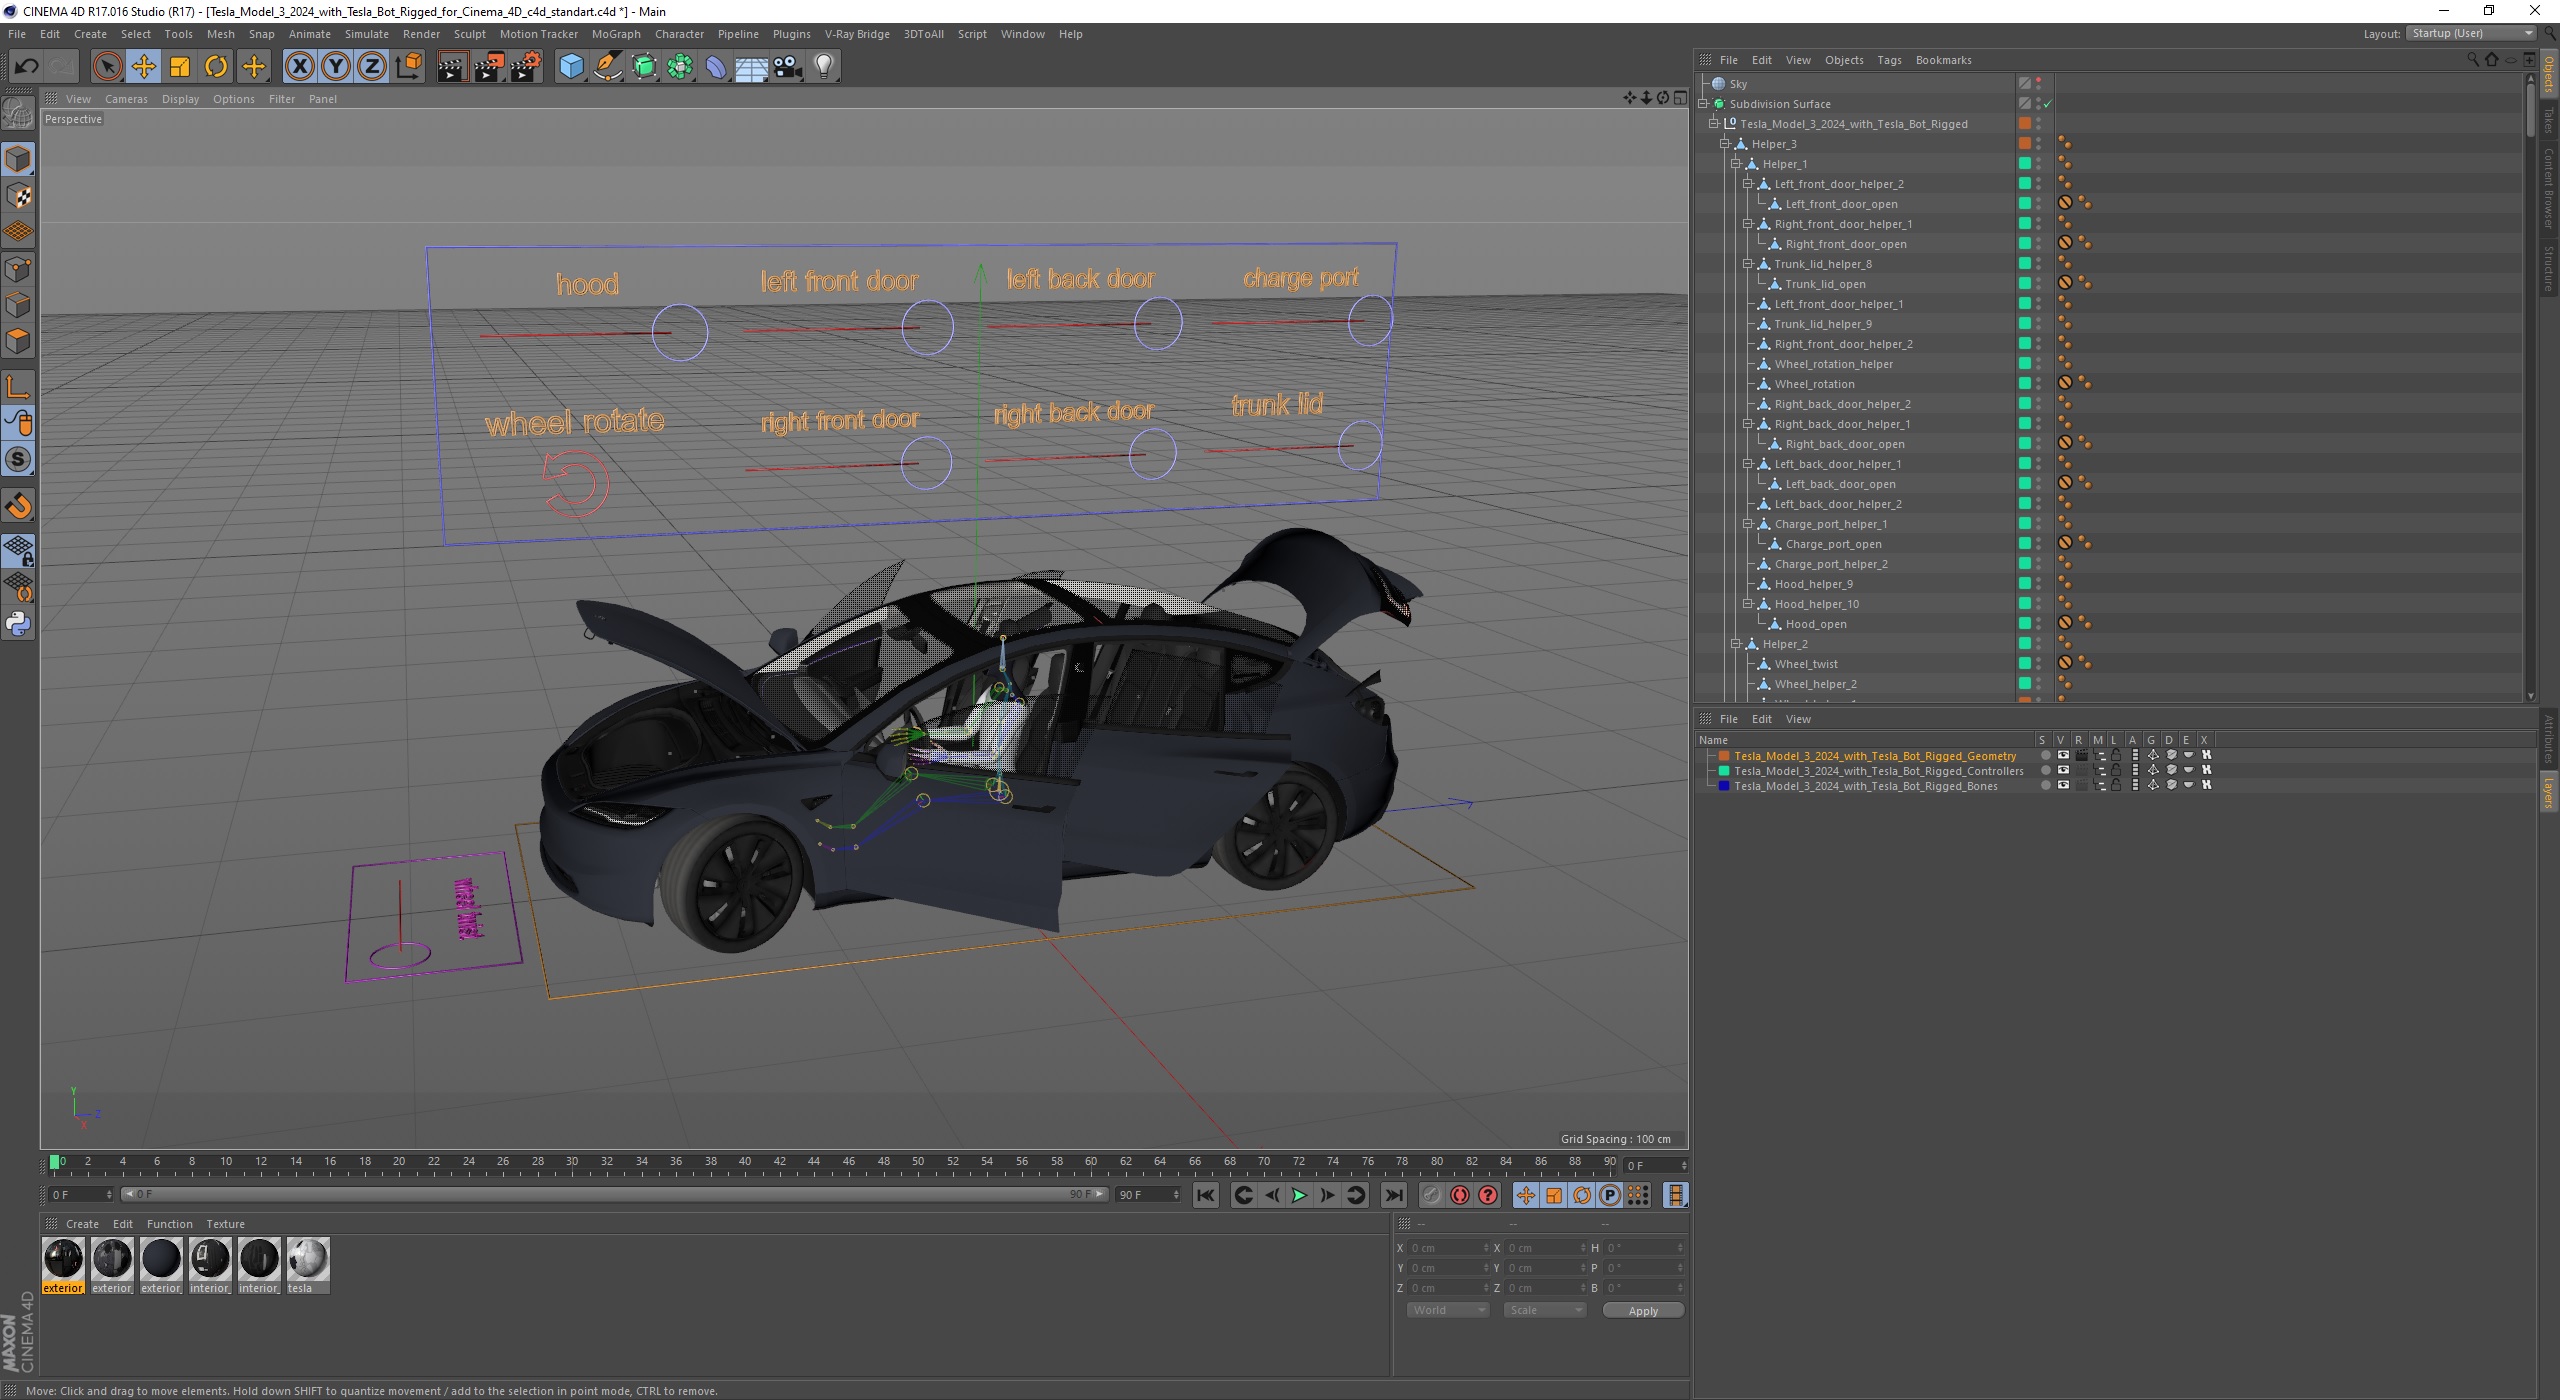Collapse Hood_helper_10 node
The width and height of the screenshot is (2560, 1400).
tap(1749, 604)
